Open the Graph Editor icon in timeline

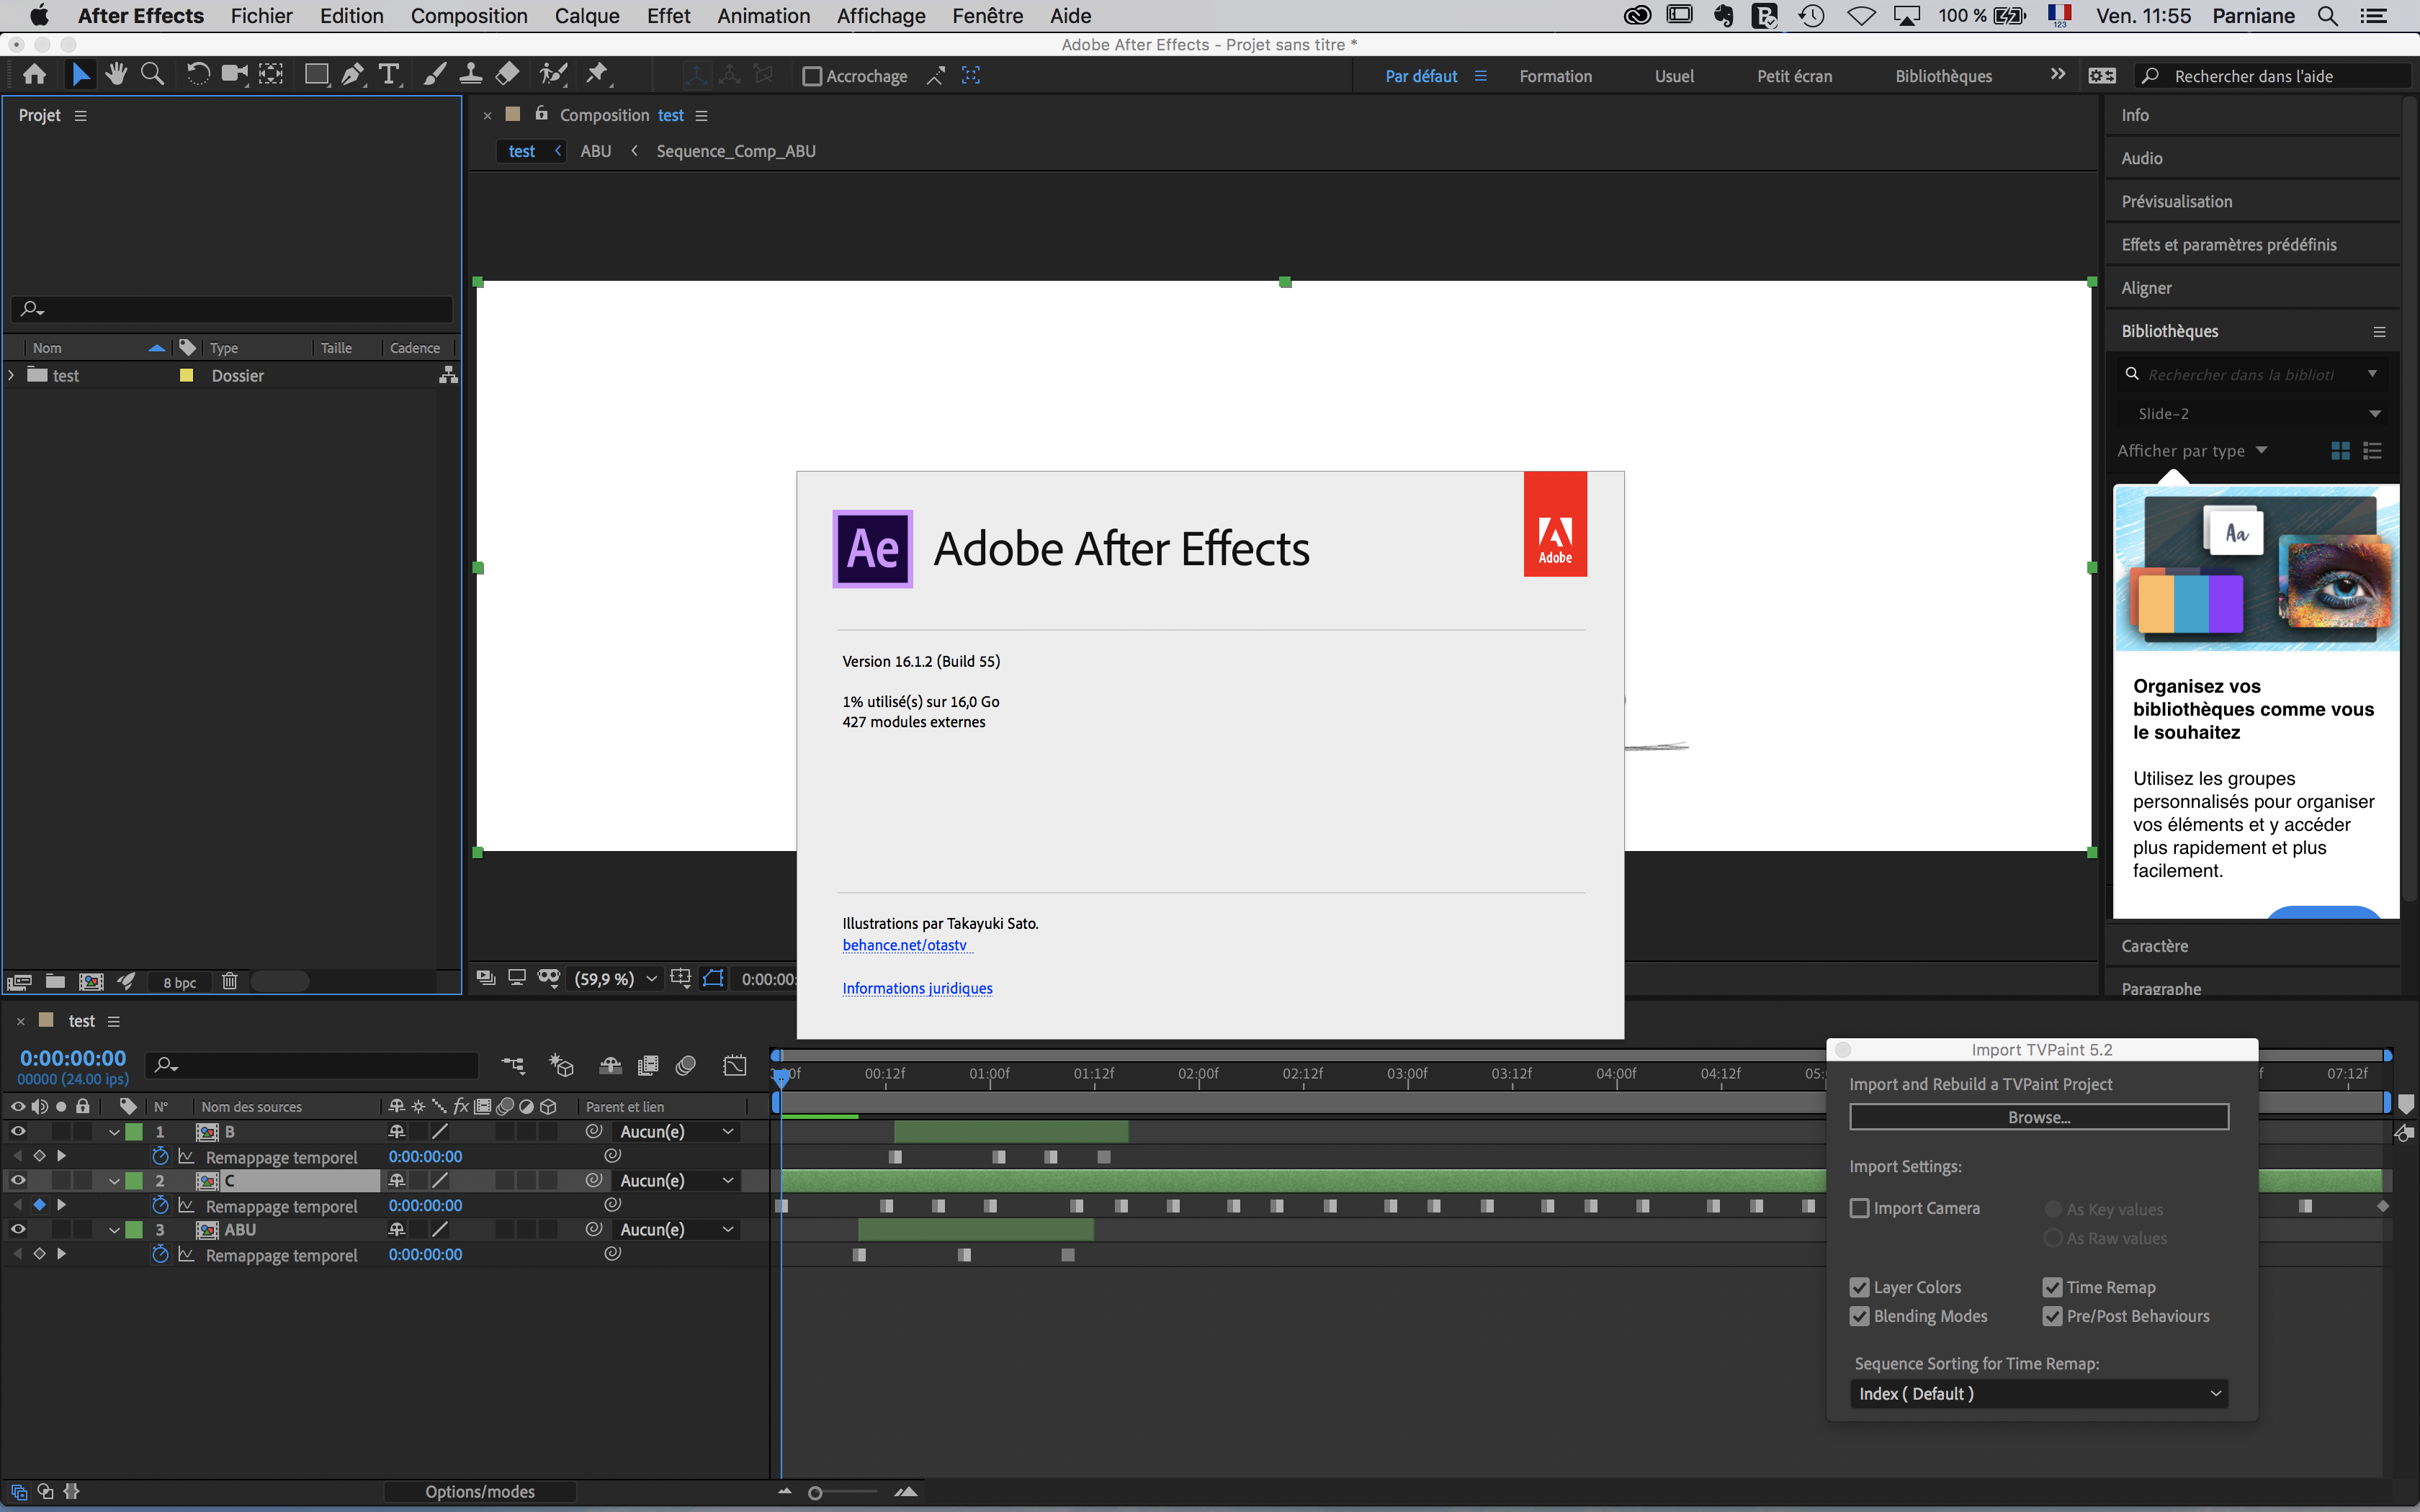[x=735, y=1066]
